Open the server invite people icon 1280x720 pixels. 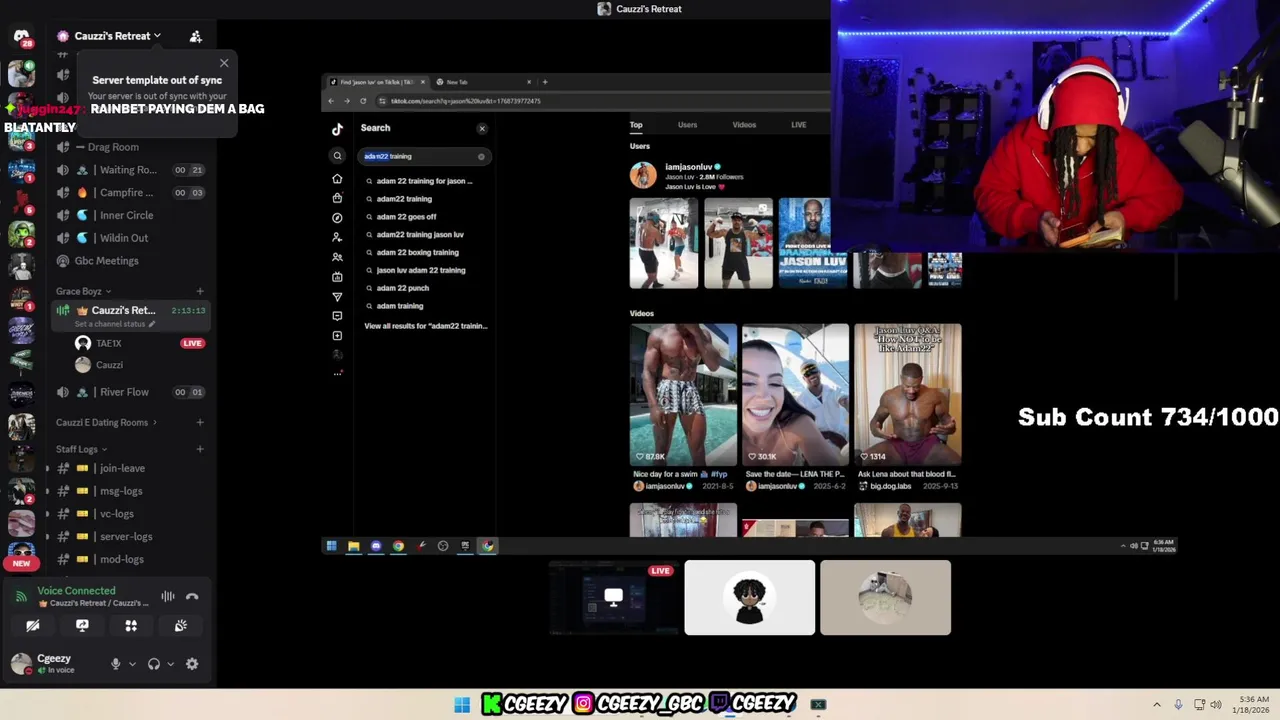pyautogui.click(x=196, y=36)
